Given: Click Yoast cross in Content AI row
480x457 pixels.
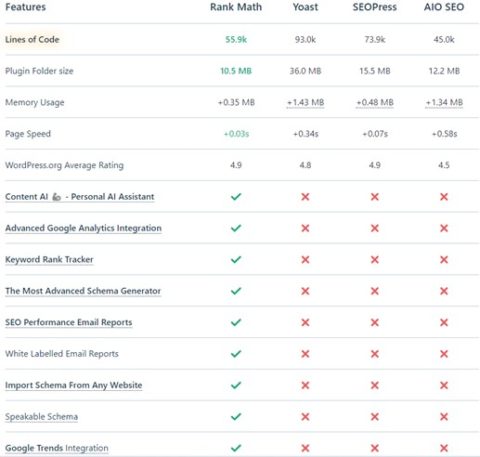Looking at the screenshot, I should 305,197.
